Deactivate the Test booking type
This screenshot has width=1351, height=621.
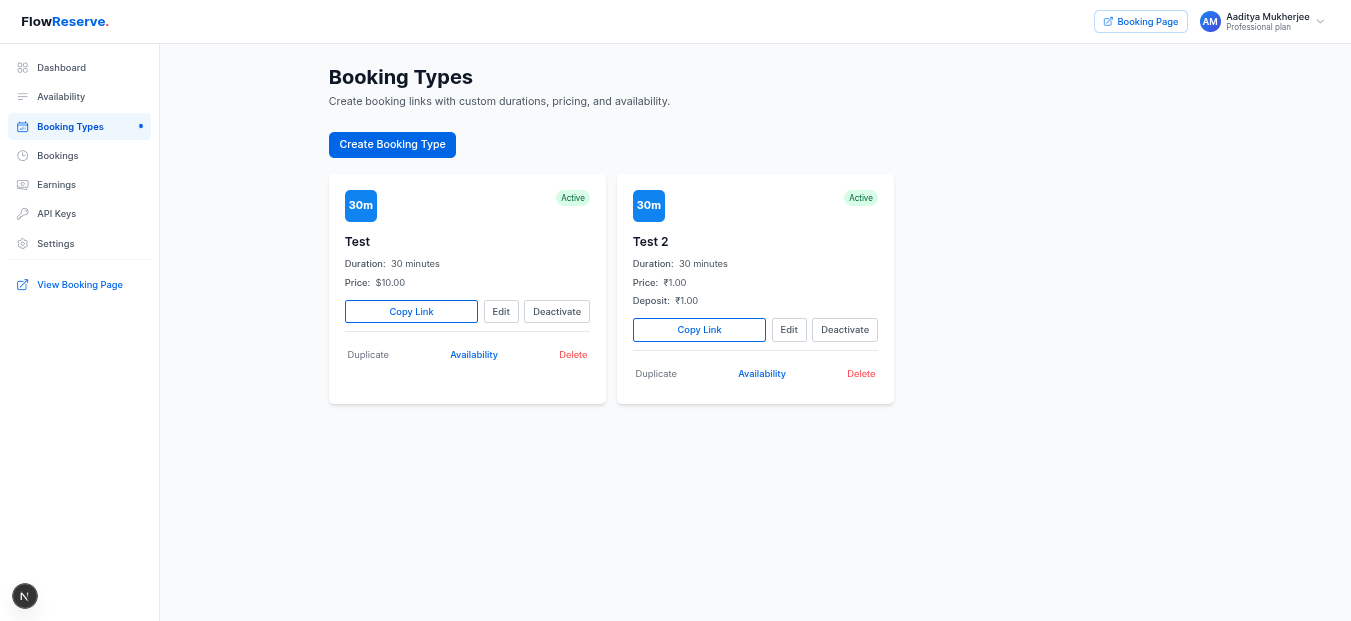tap(556, 311)
